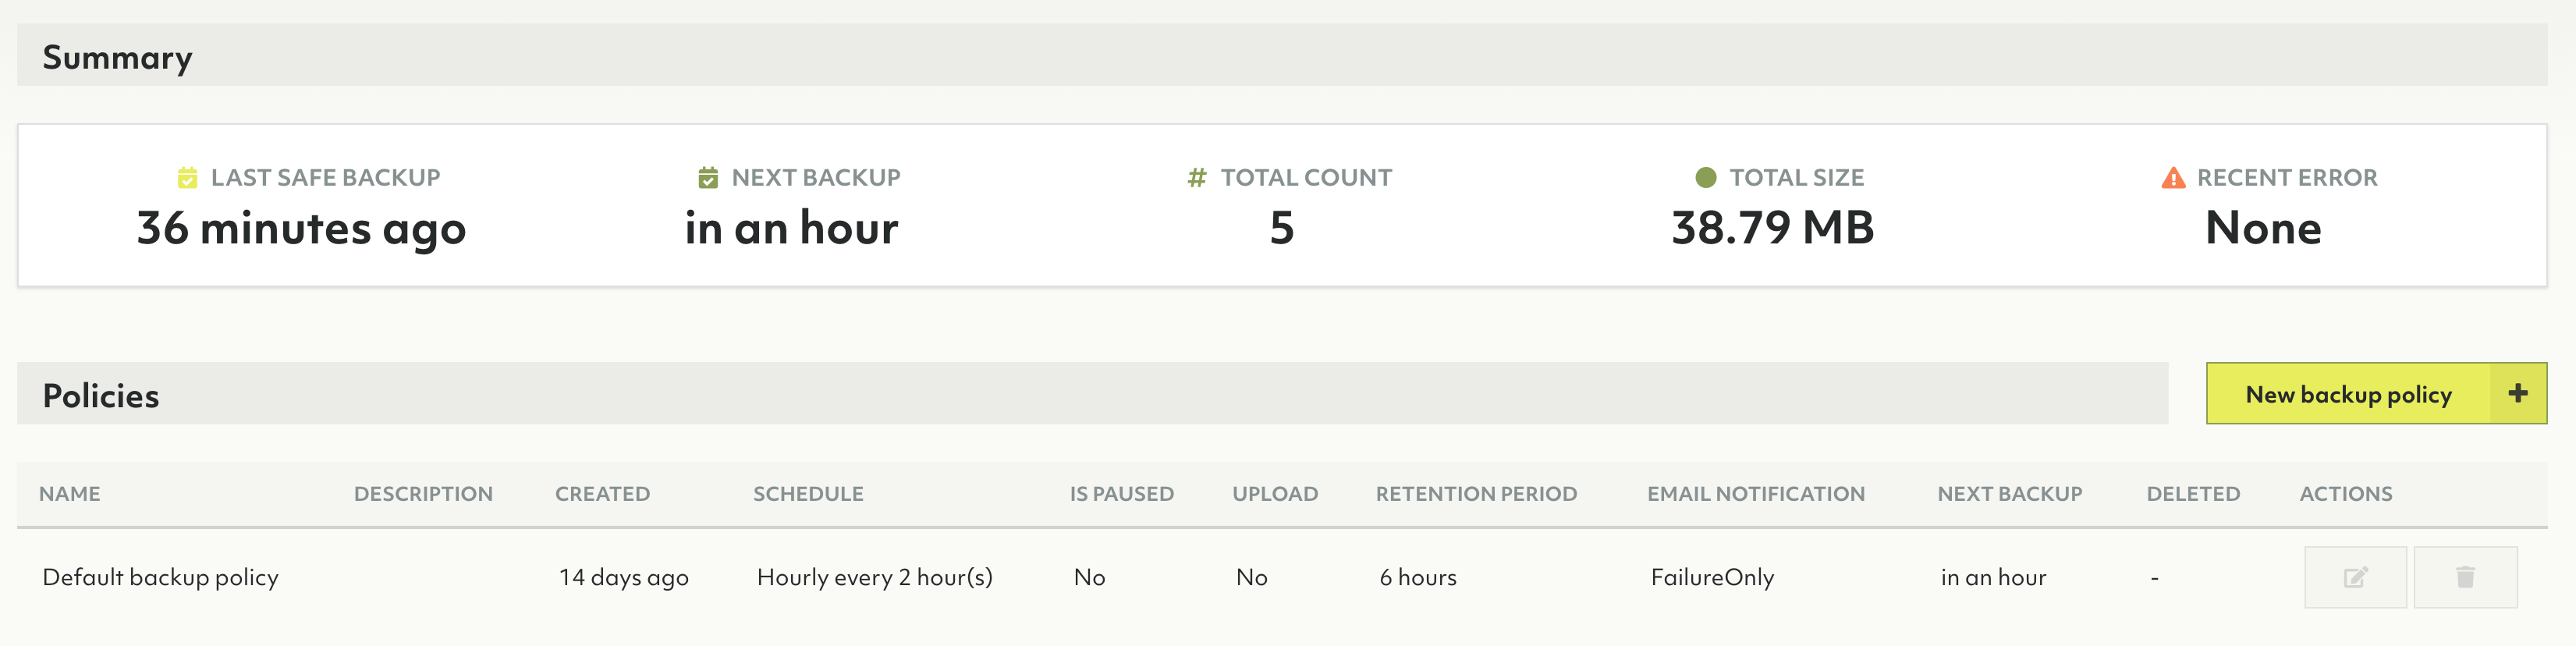2576x646 pixels.
Task: Click the RETENTION PERIOD column header
Action: pyautogui.click(x=1476, y=494)
